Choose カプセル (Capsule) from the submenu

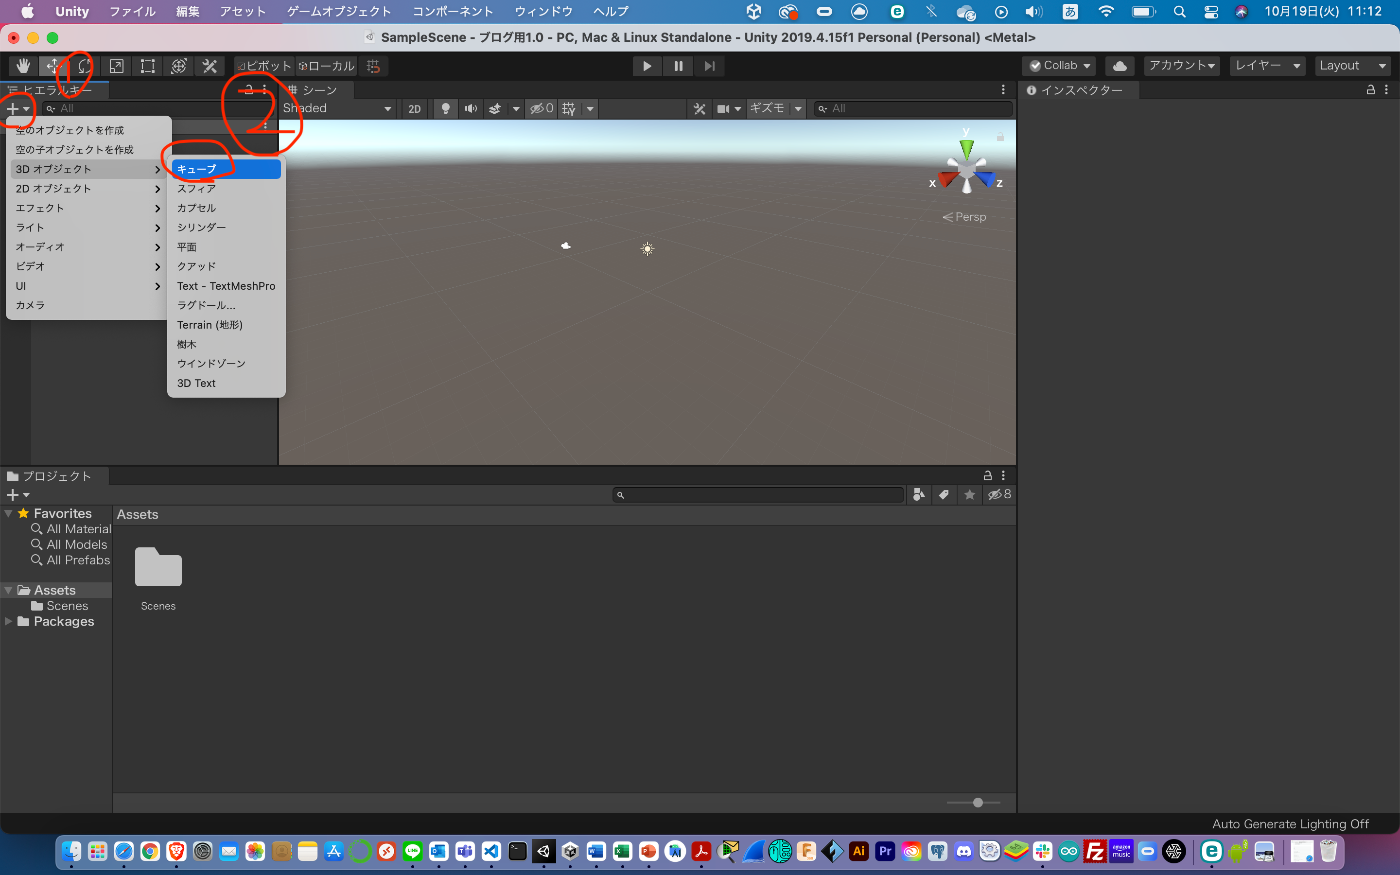(x=226, y=208)
